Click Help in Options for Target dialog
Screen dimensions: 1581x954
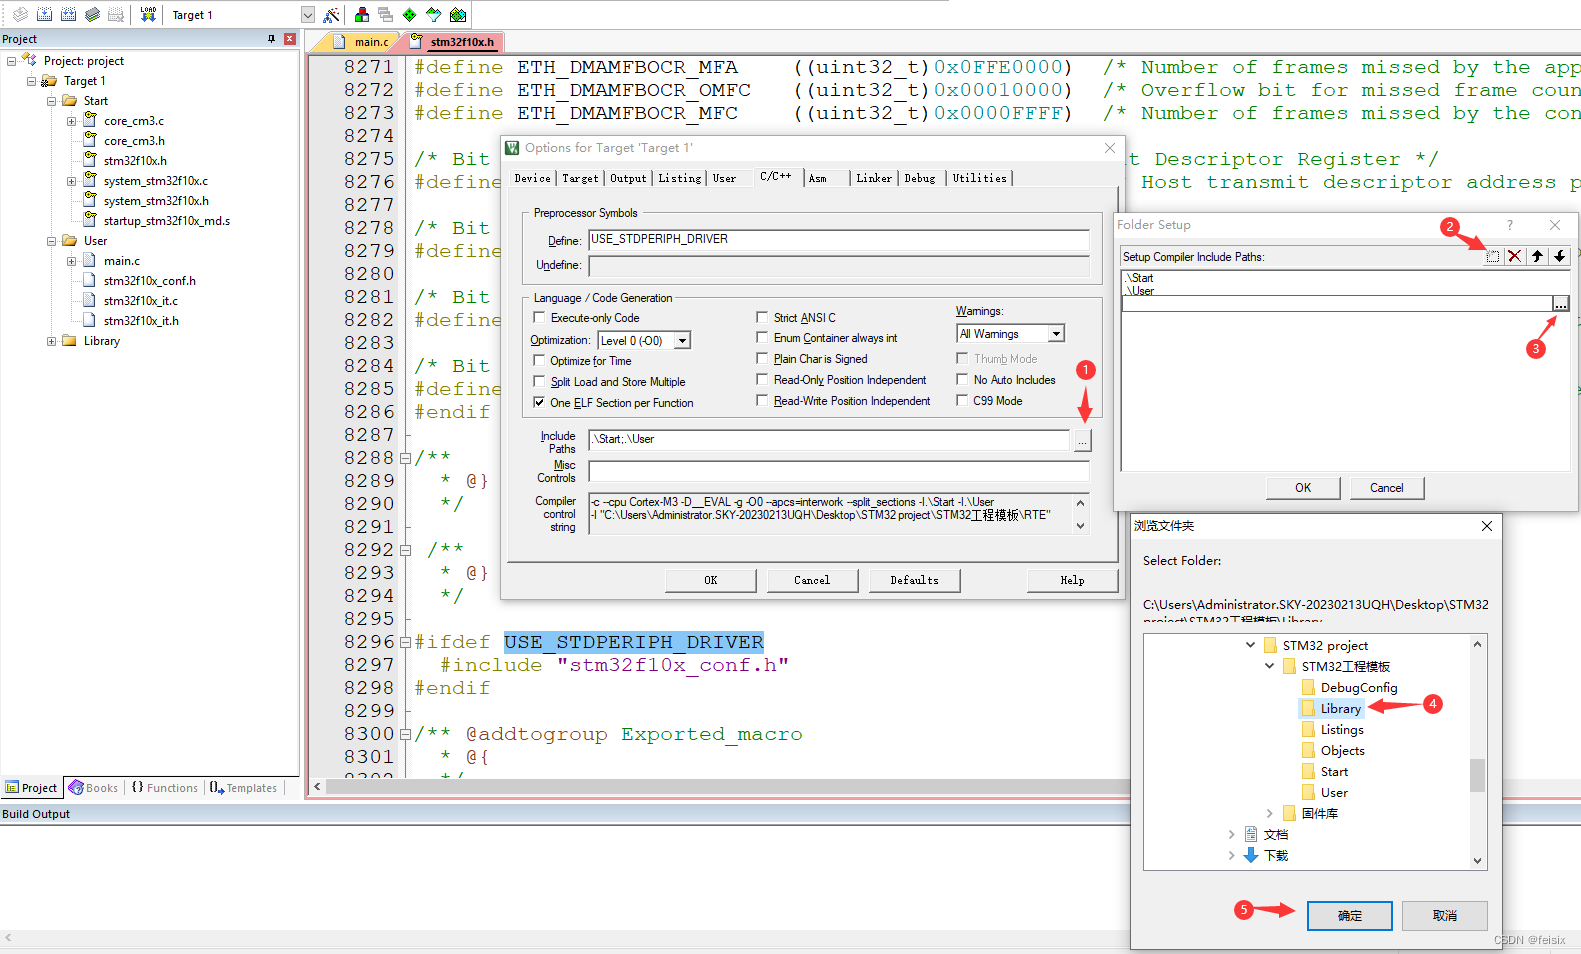tap(1072, 580)
